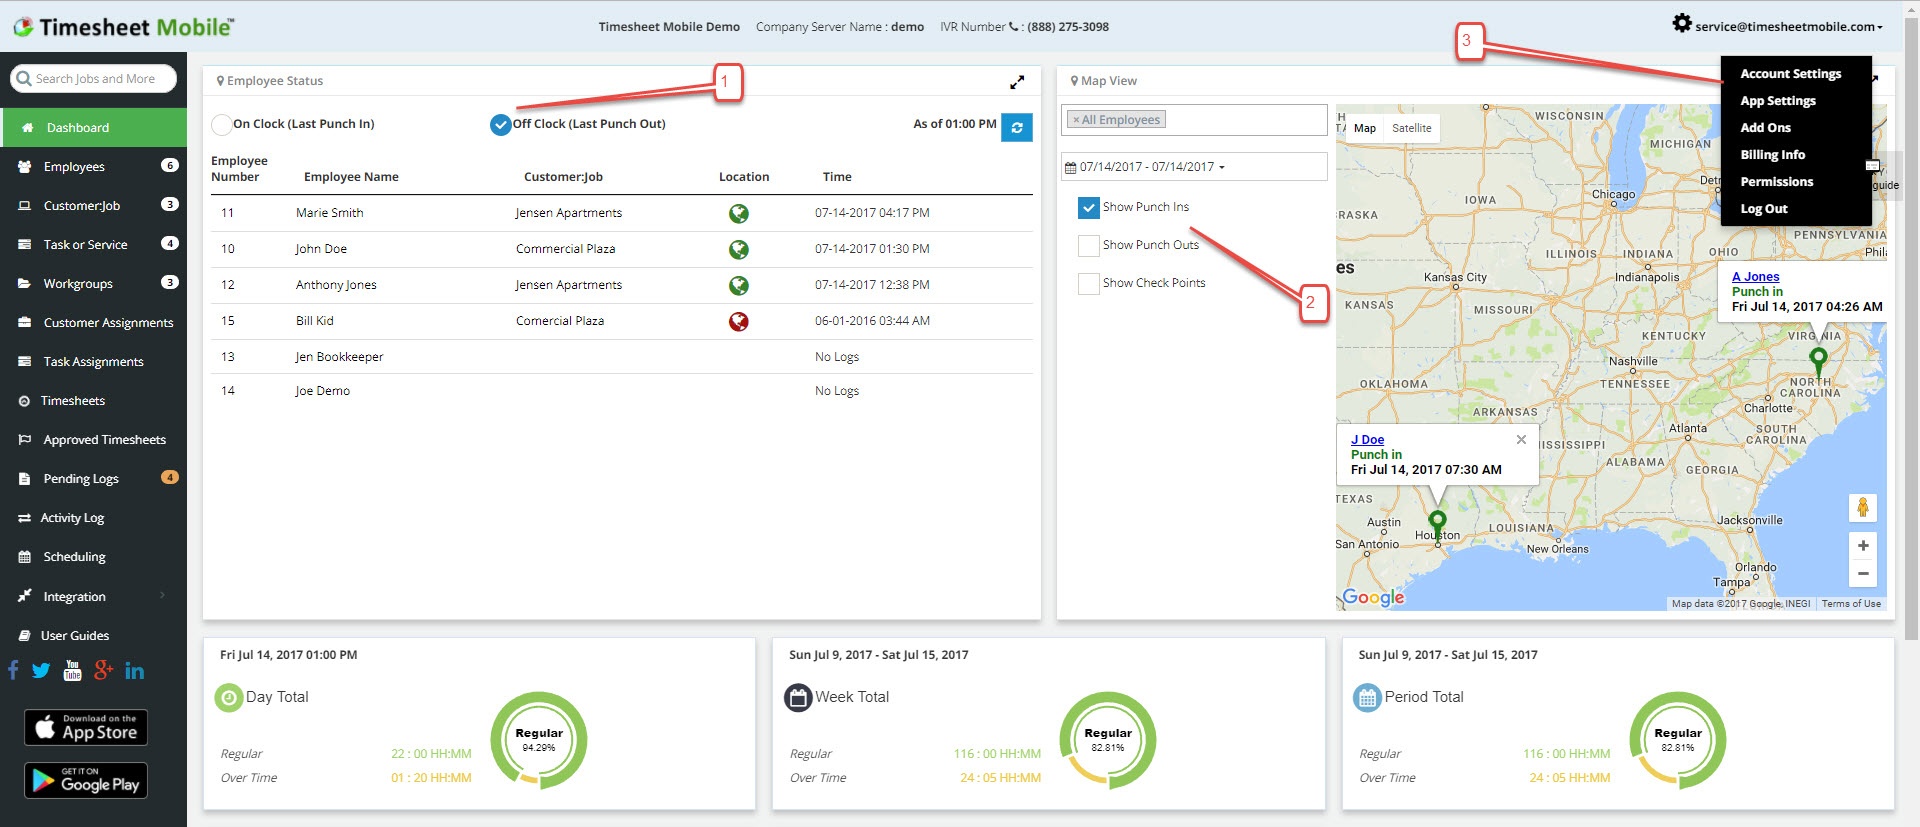Image resolution: width=1920 pixels, height=827 pixels.
Task: Open the J Doe link in map popup
Action: [x=1367, y=440]
